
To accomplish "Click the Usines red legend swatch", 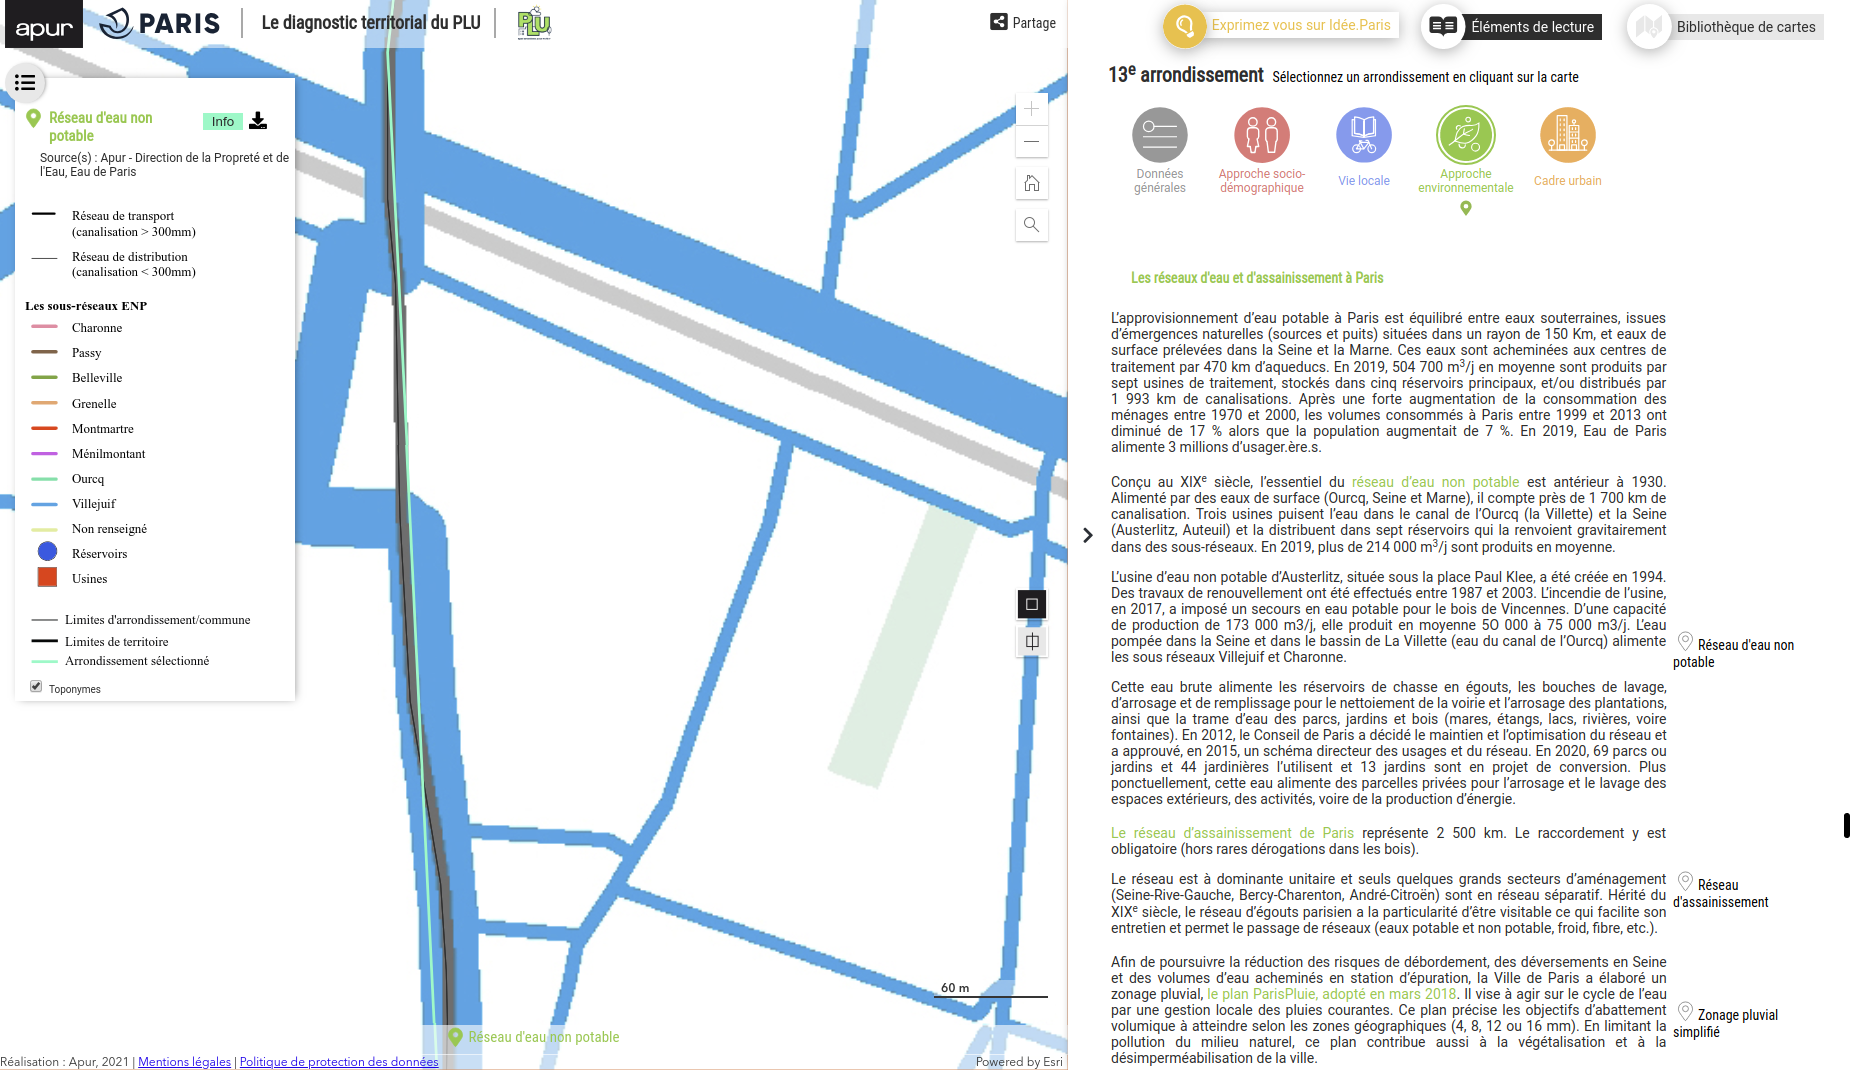I will coord(47,578).
